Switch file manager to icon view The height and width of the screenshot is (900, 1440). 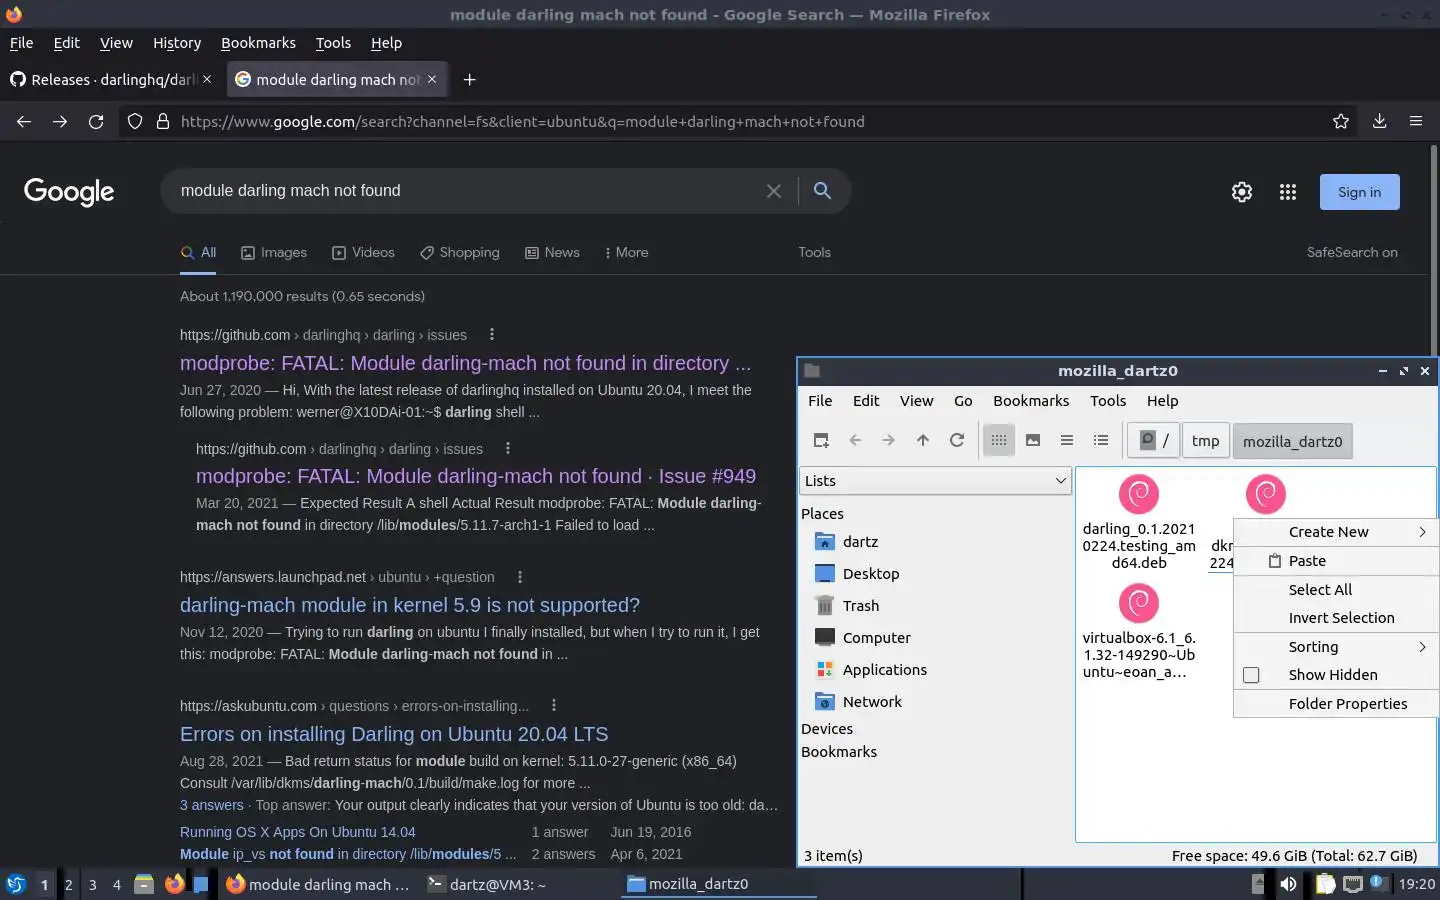coord(999,440)
